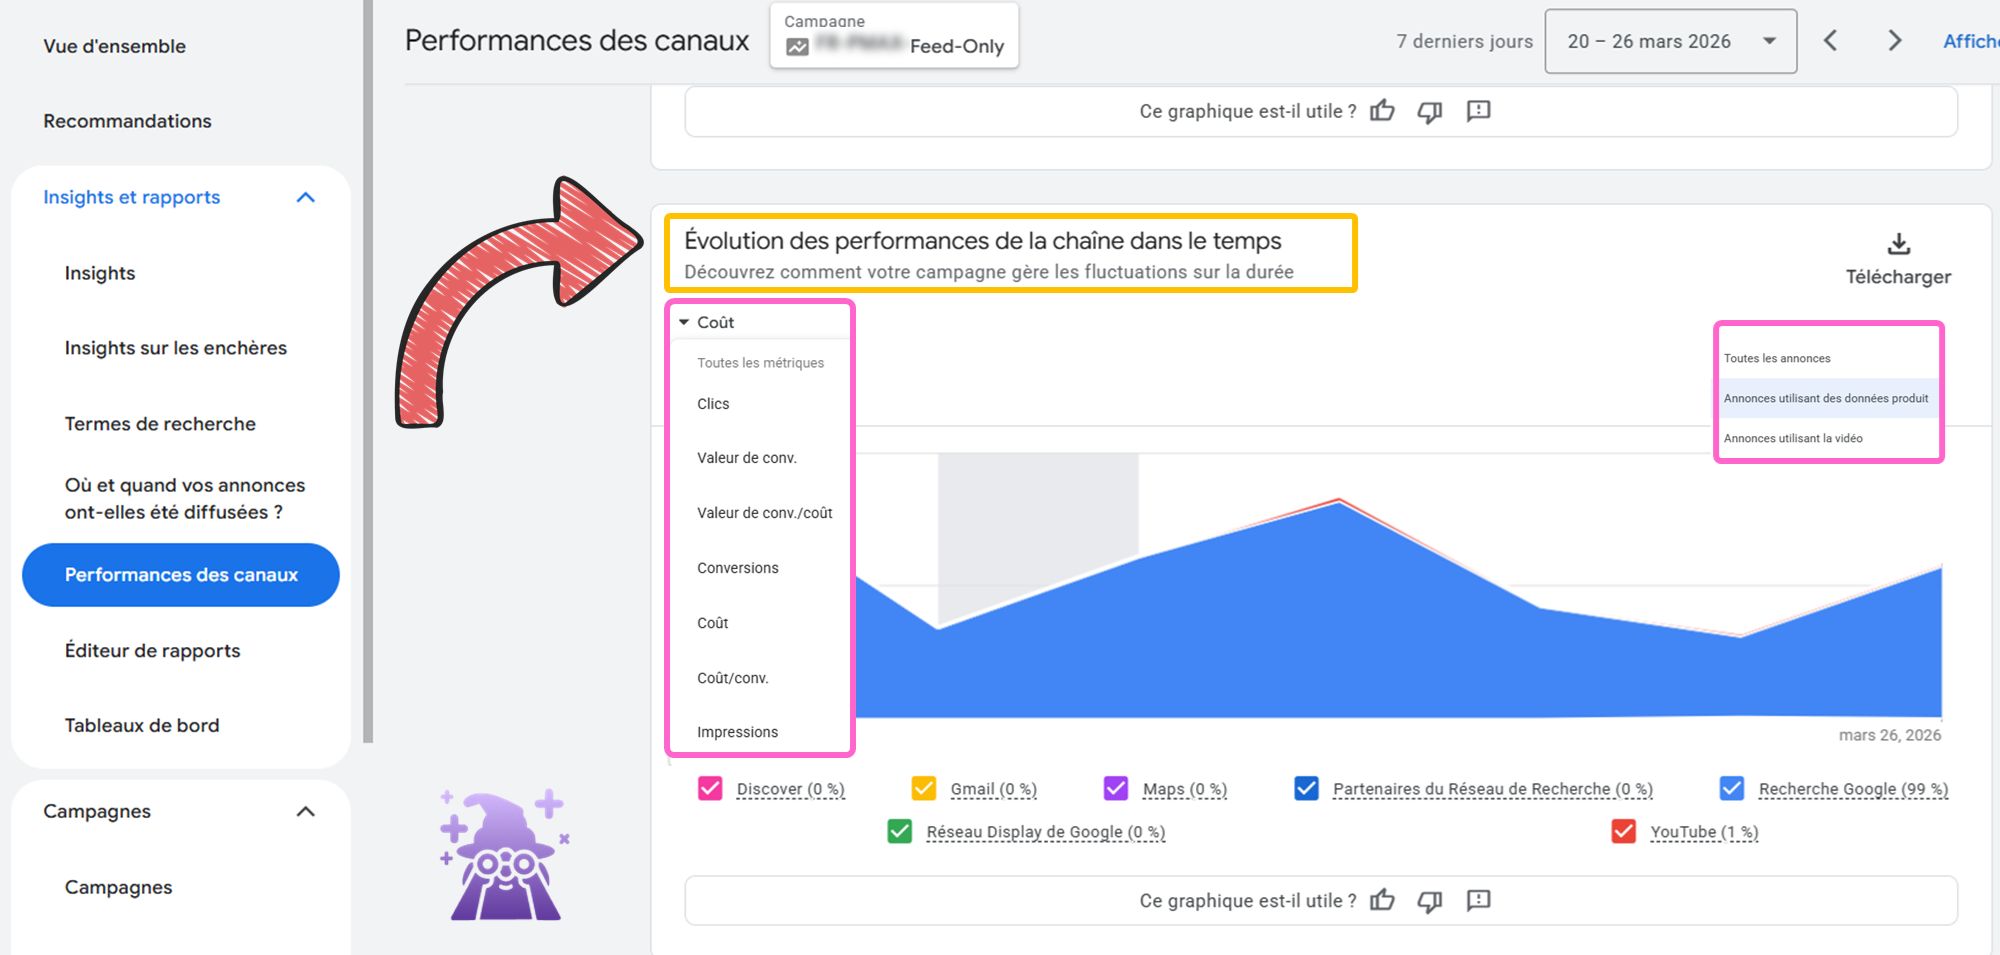Choose Annonces utilisant la vidéo option
2000x955 pixels.
(1793, 438)
